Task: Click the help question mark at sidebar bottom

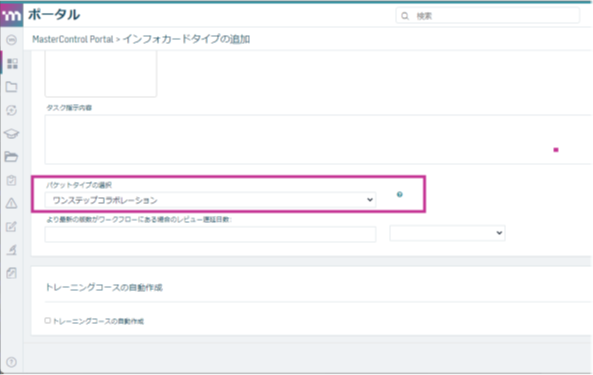Action: tap(11, 362)
